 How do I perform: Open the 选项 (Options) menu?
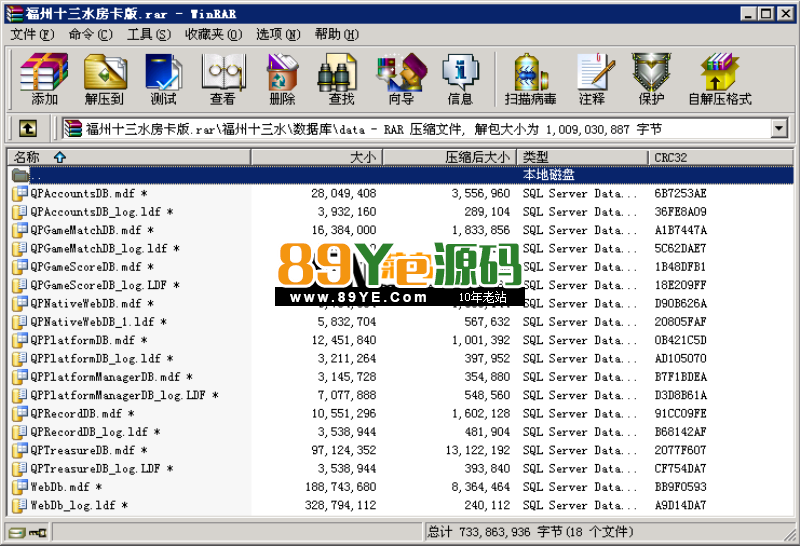tap(279, 34)
